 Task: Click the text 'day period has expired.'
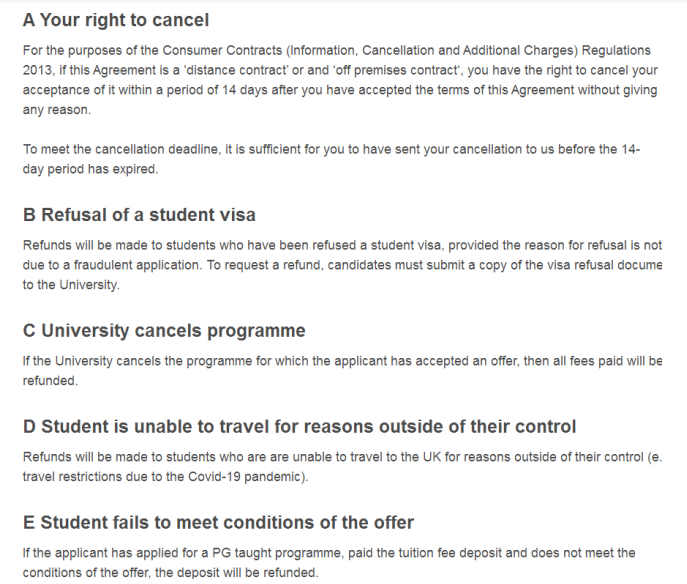click(91, 169)
